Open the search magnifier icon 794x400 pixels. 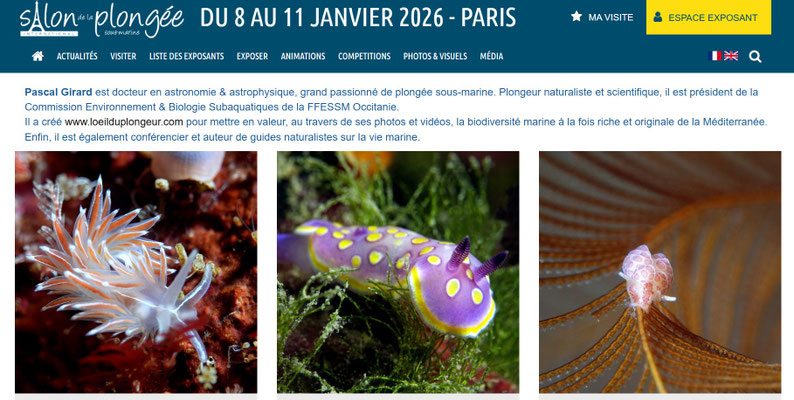755,57
